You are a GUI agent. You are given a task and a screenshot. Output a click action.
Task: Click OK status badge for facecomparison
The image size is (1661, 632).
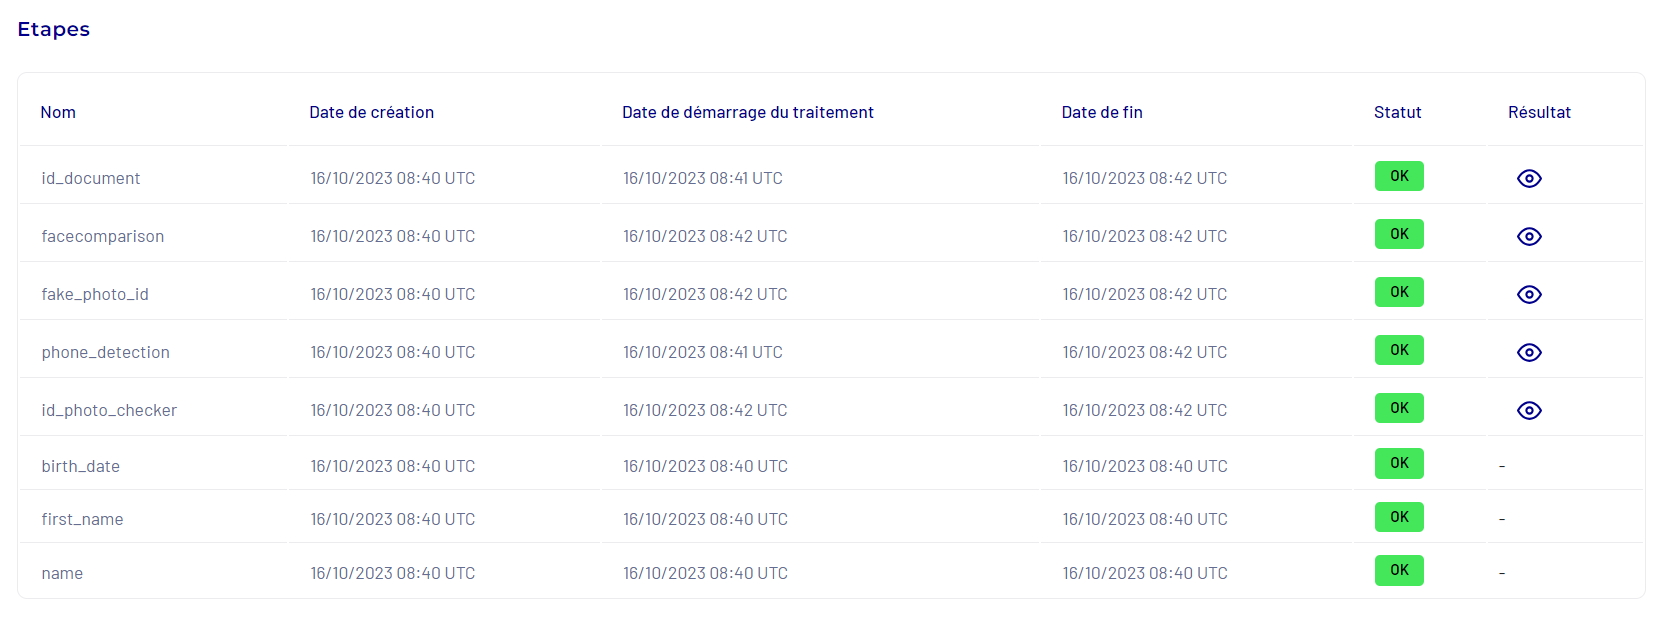click(1398, 234)
